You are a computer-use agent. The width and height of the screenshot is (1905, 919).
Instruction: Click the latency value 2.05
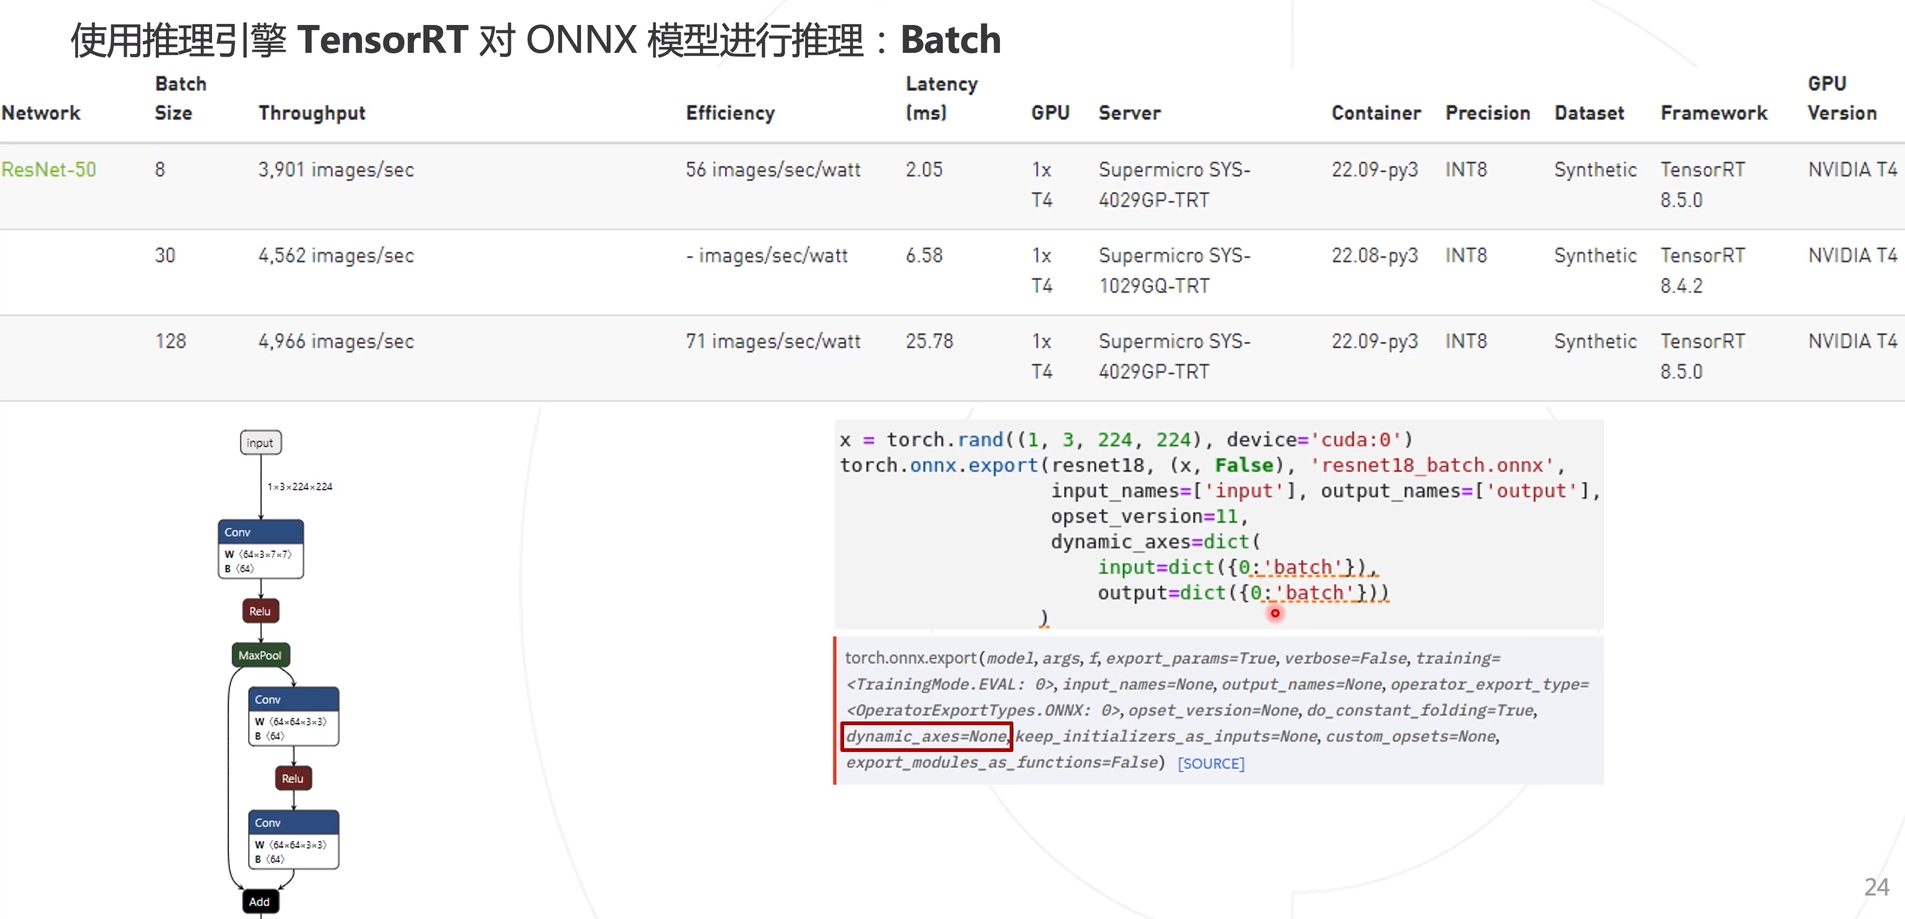(x=924, y=170)
